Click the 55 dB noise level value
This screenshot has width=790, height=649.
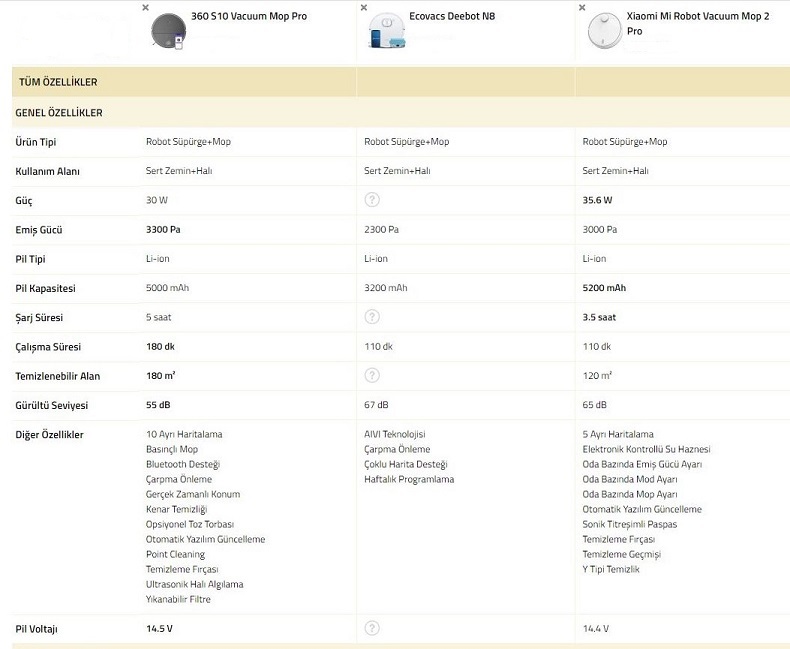pyautogui.click(x=158, y=405)
